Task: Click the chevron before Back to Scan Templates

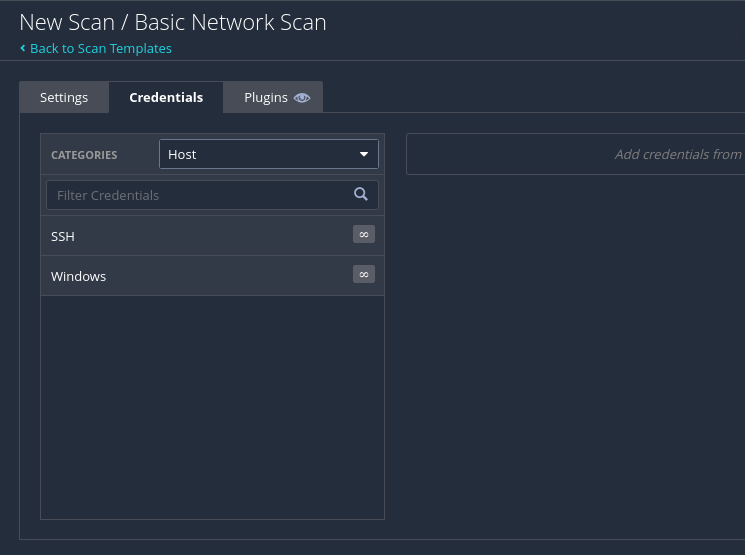Action: [x=23, y=48]
